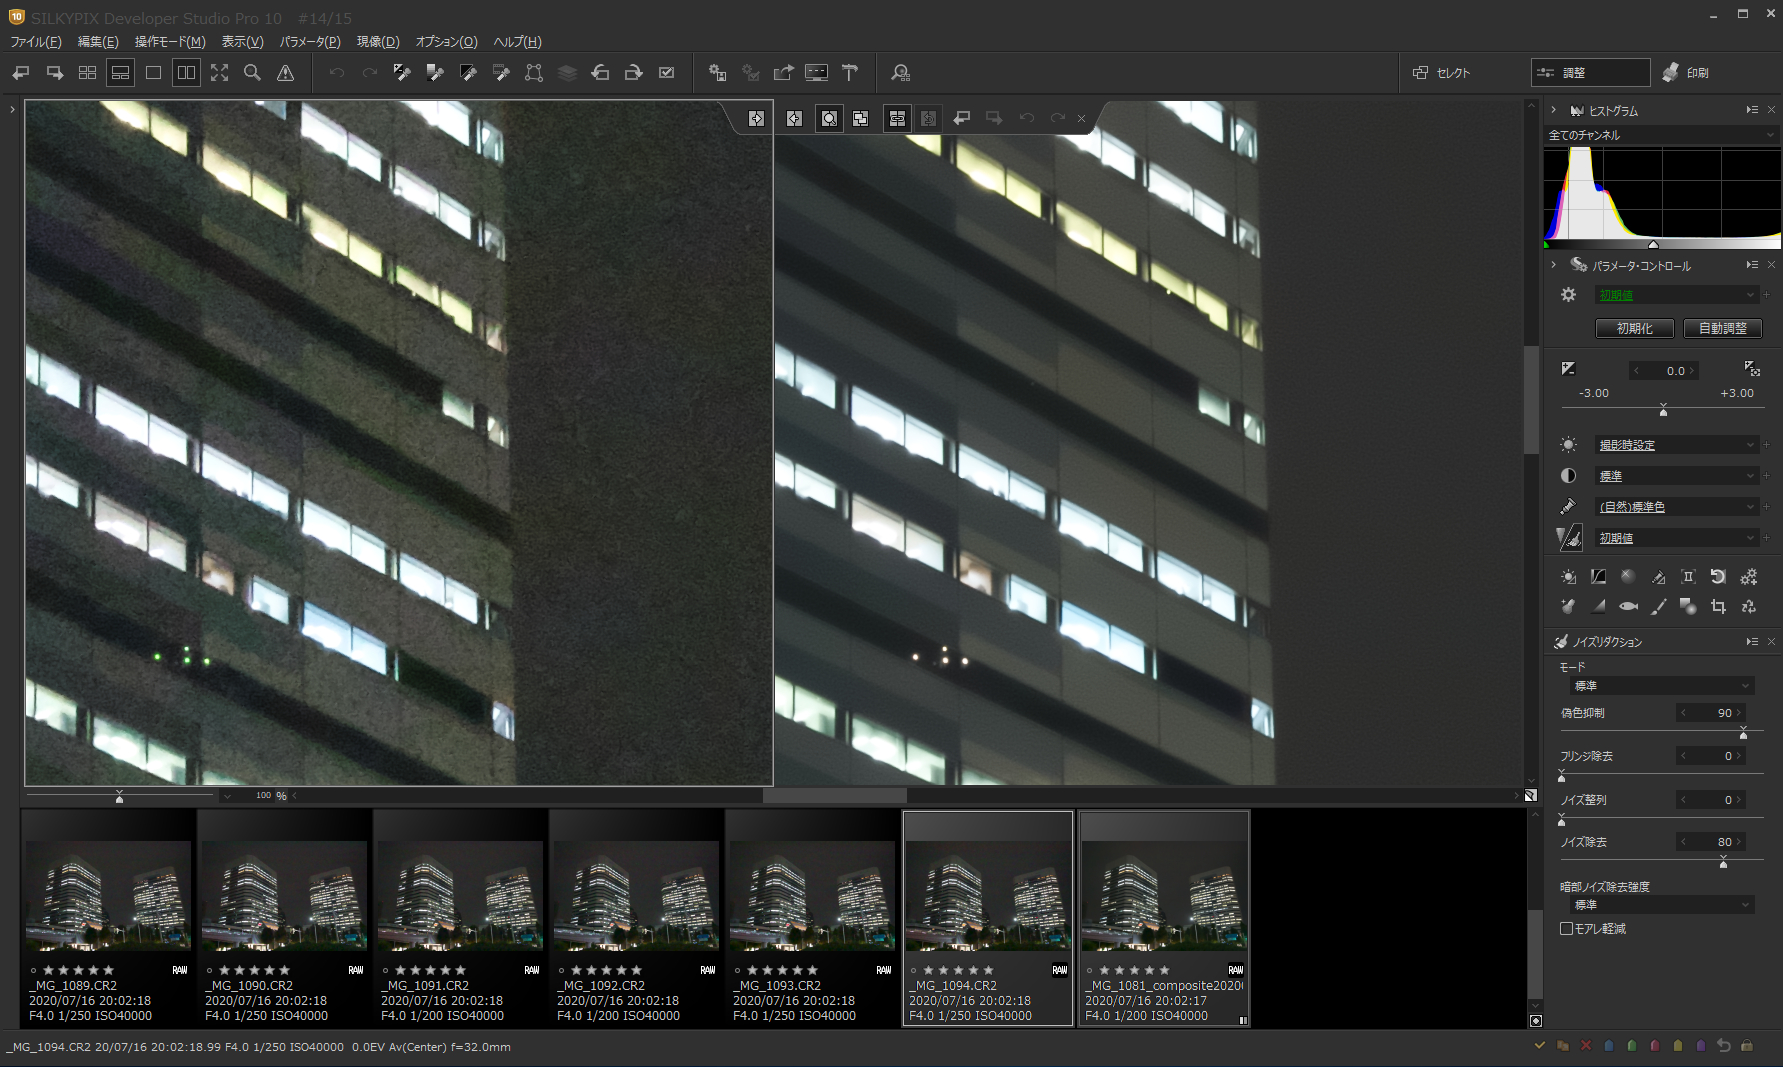1783x1067 pixels.
Task: Click the close X button above the right preview
Action: pyautogui.click(x=1081, y=119)
